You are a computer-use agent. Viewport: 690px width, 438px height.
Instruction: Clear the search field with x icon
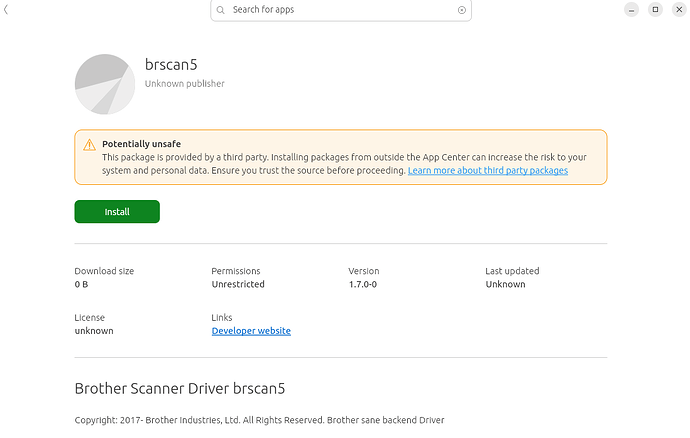pyautogui.click(x=461, y=10)
